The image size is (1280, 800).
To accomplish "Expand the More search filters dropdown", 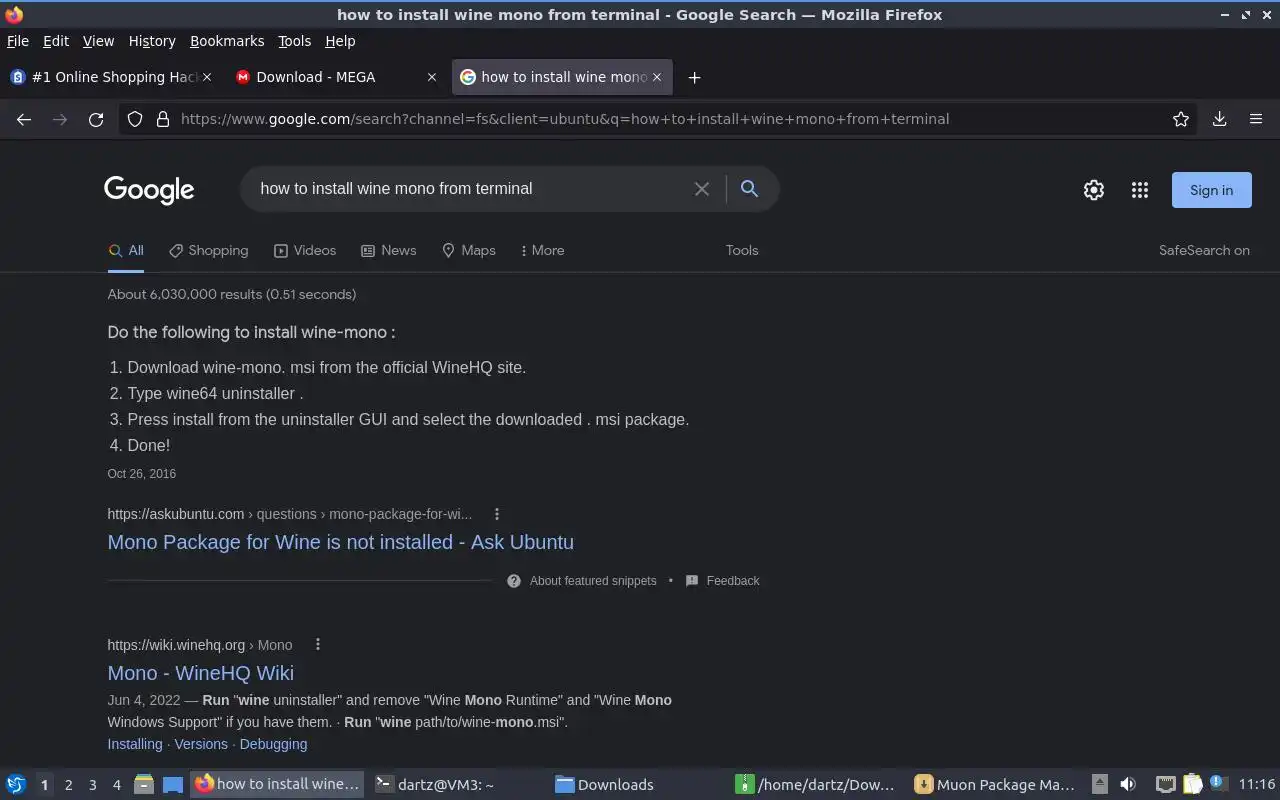I will pos(542,250).
